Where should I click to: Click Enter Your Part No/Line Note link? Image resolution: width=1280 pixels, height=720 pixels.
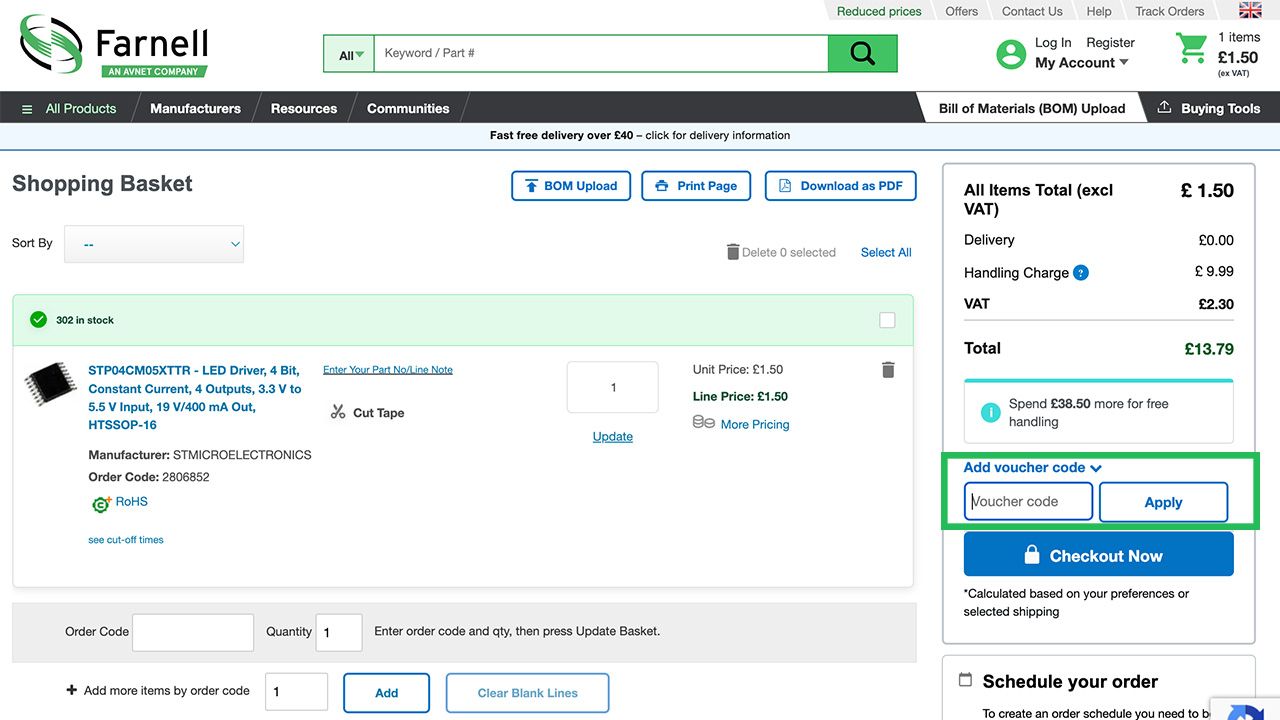[x=388, y=370]
